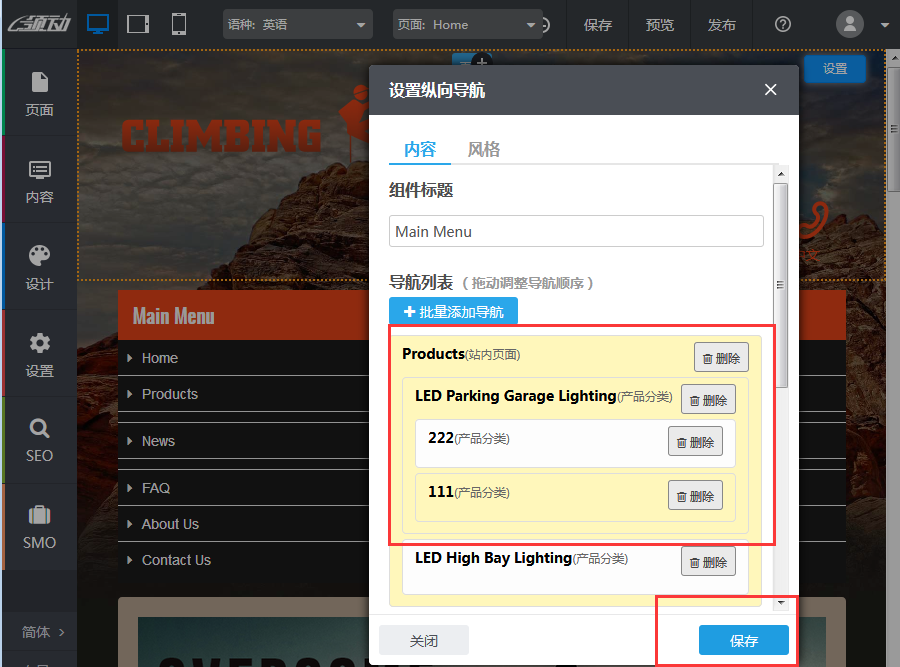Screen dimensions: 900x667
Task: Switch to tablet preview icon
Action: [139, 24]
